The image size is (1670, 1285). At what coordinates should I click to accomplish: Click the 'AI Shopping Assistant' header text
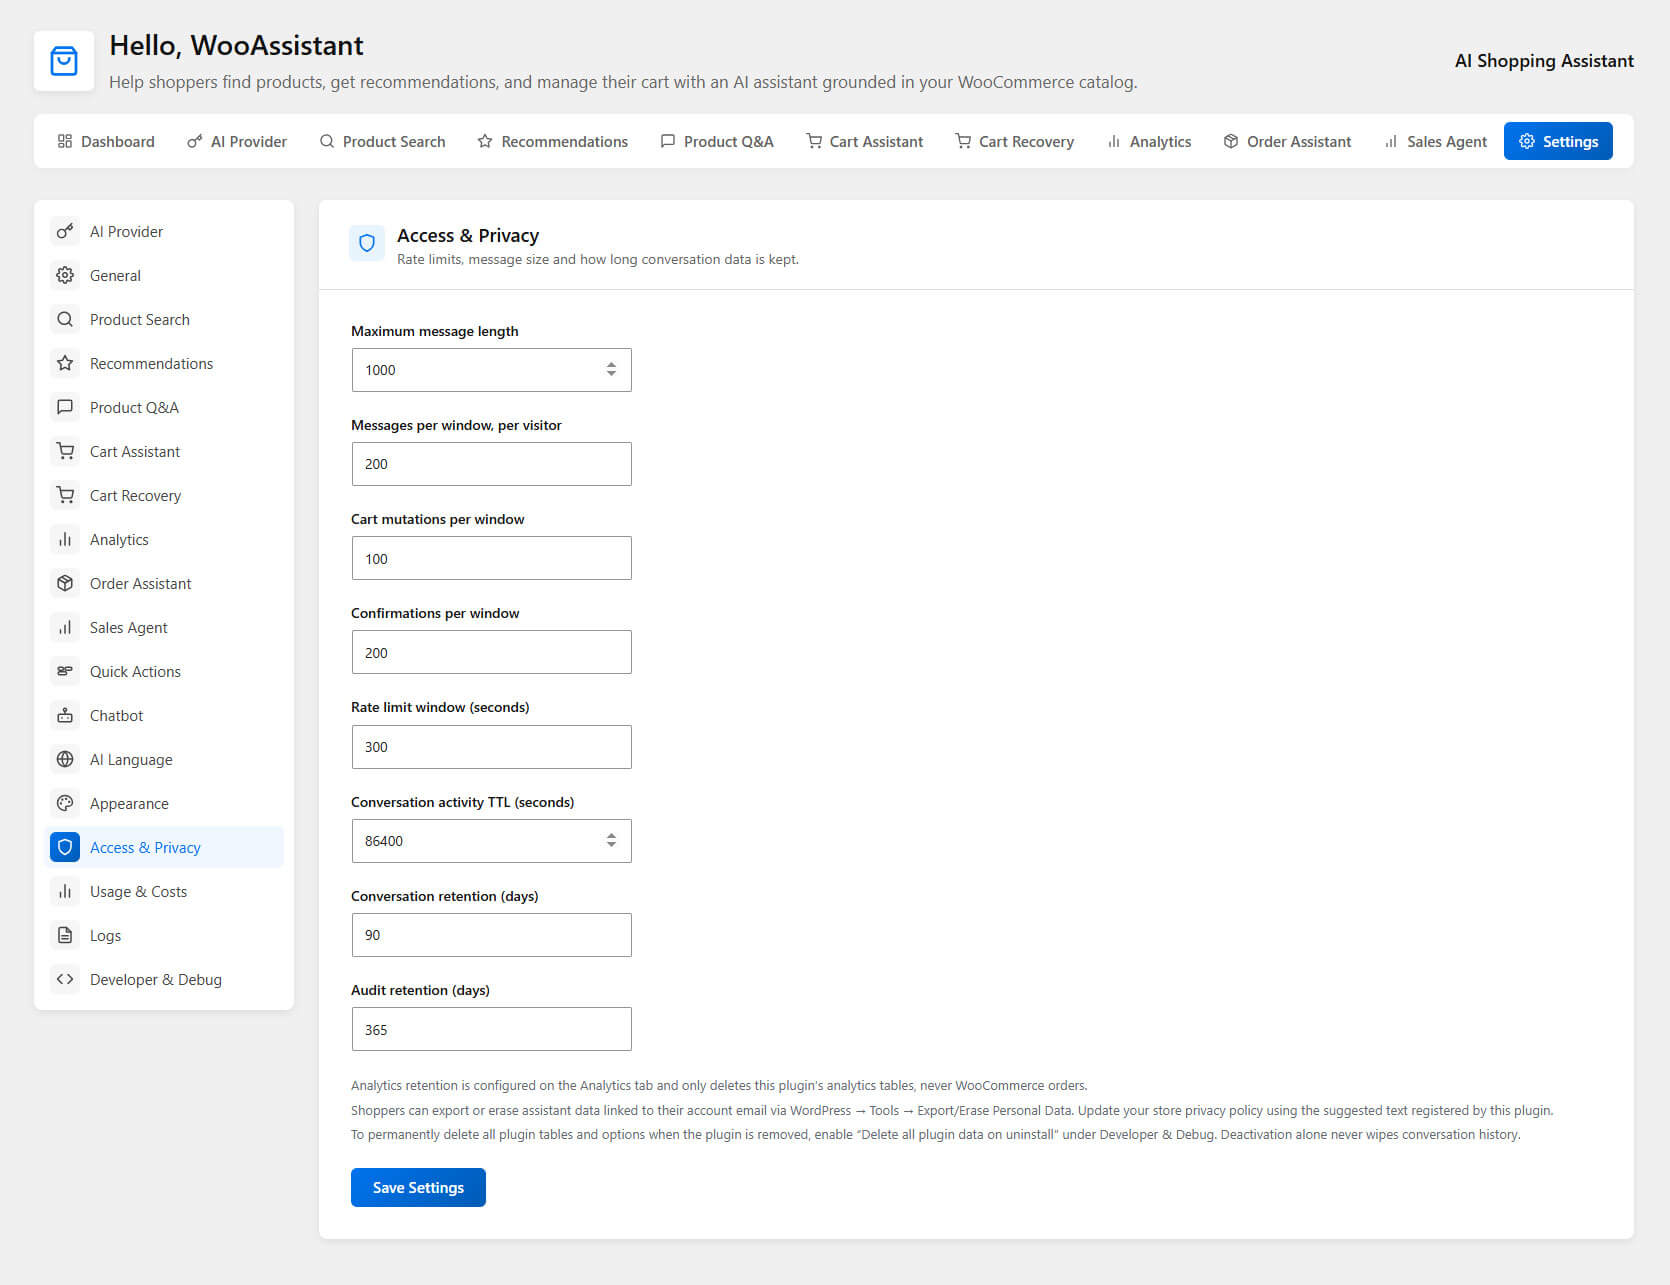(1544, 61)
